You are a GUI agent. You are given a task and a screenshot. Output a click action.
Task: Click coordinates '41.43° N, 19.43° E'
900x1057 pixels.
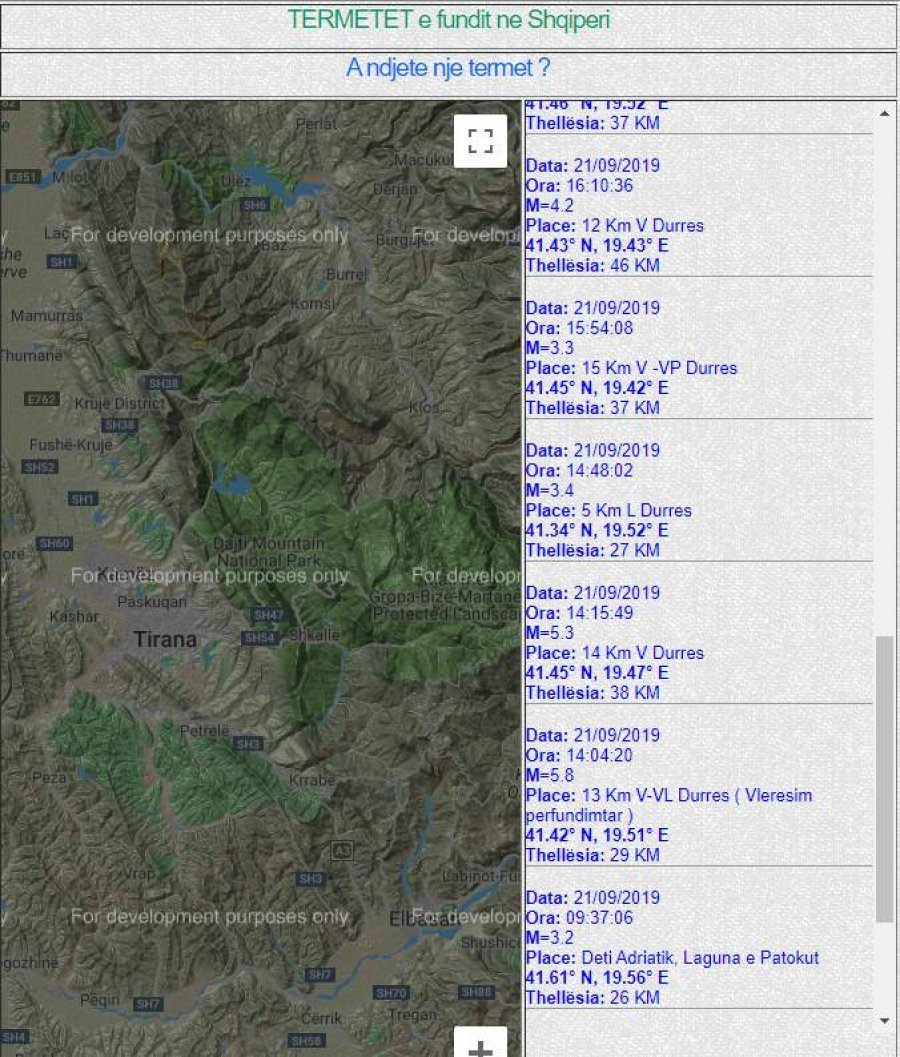pos(597,245)
